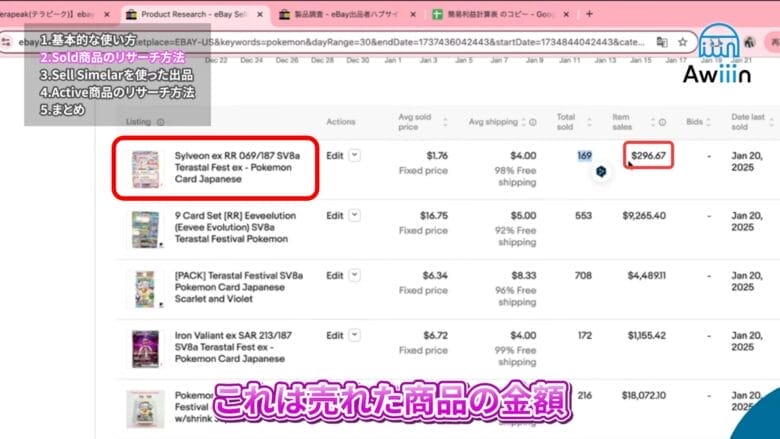This screenshot has width=780, height=439.
Task: Sort by Avg sold price column
Action: (445, 122)
